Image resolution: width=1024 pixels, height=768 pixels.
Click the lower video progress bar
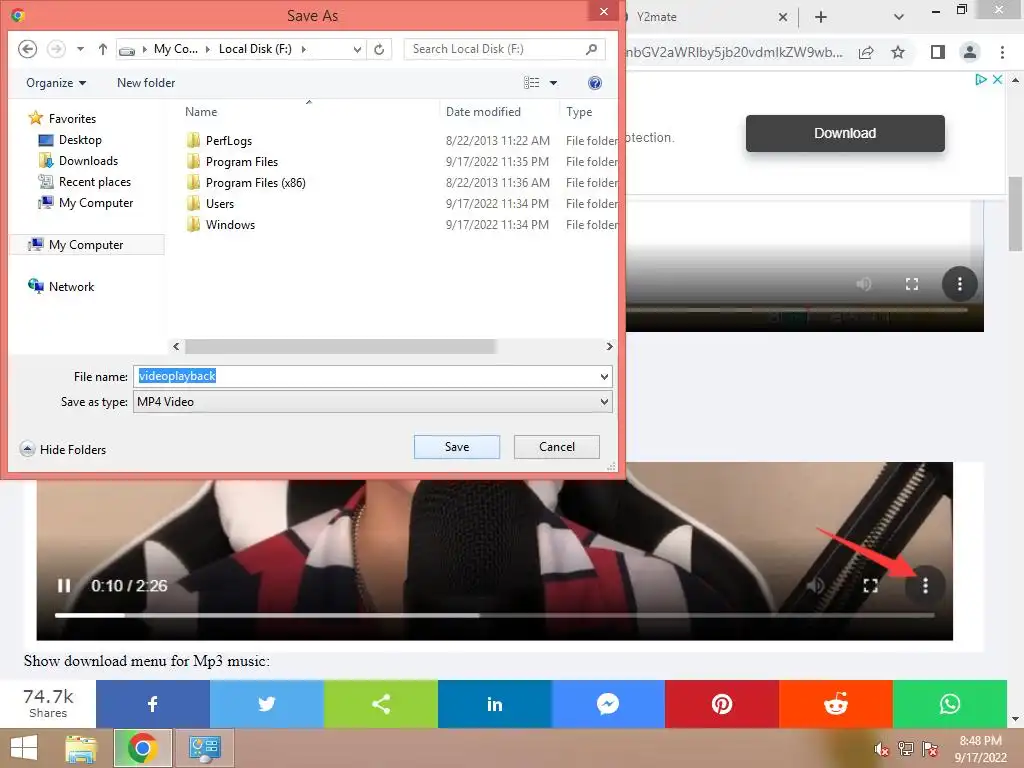[494, 615]
